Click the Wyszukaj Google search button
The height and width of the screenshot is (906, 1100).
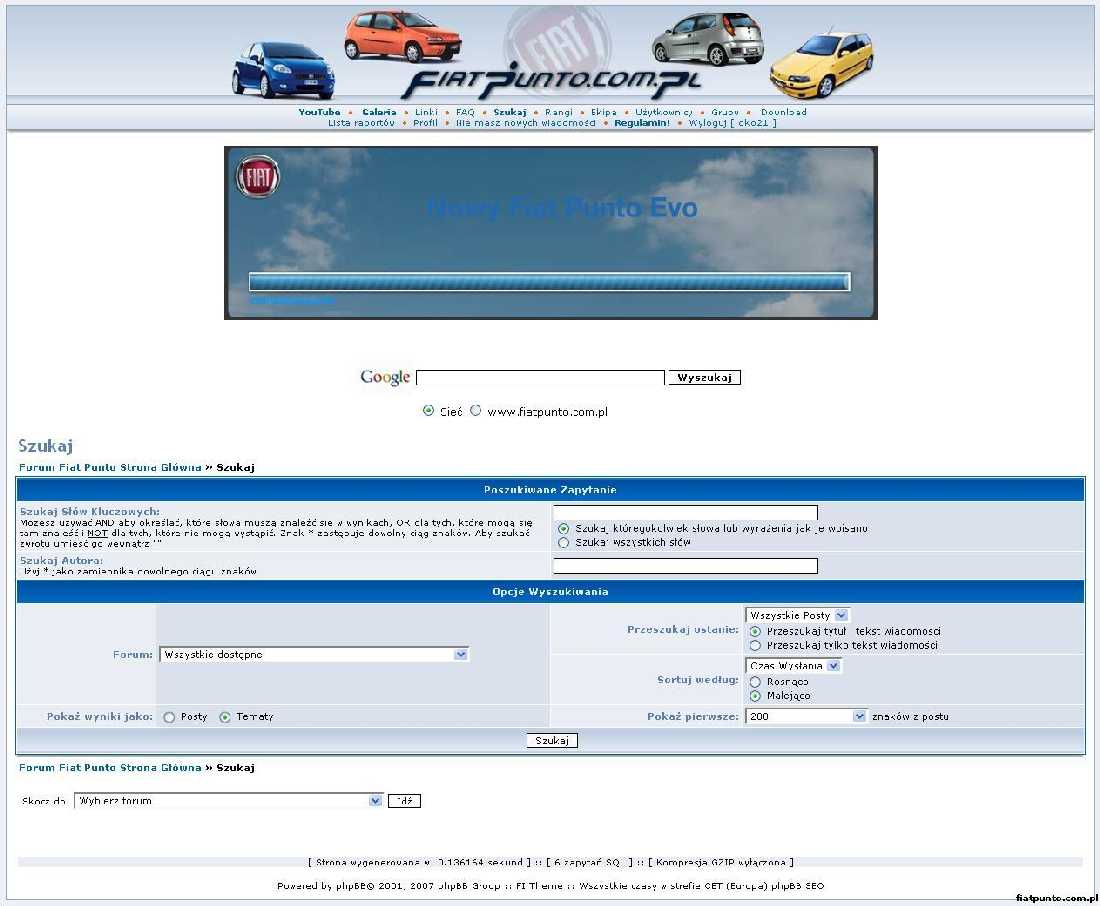point(704,378)
